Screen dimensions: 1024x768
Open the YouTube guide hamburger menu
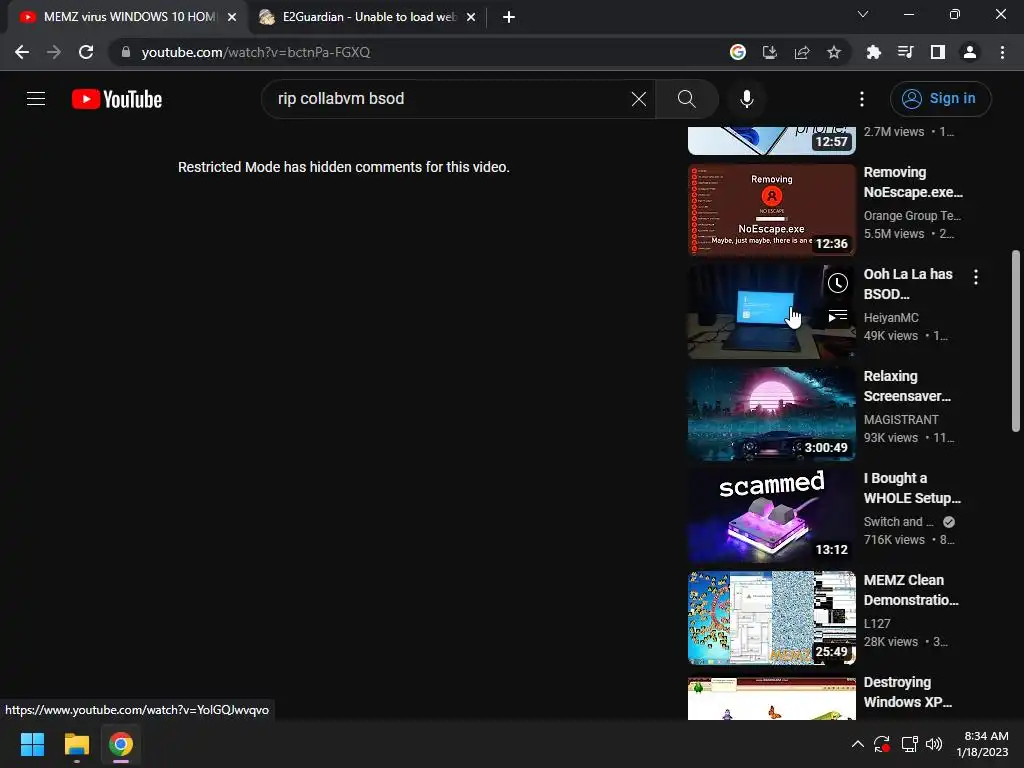[36, 99]
